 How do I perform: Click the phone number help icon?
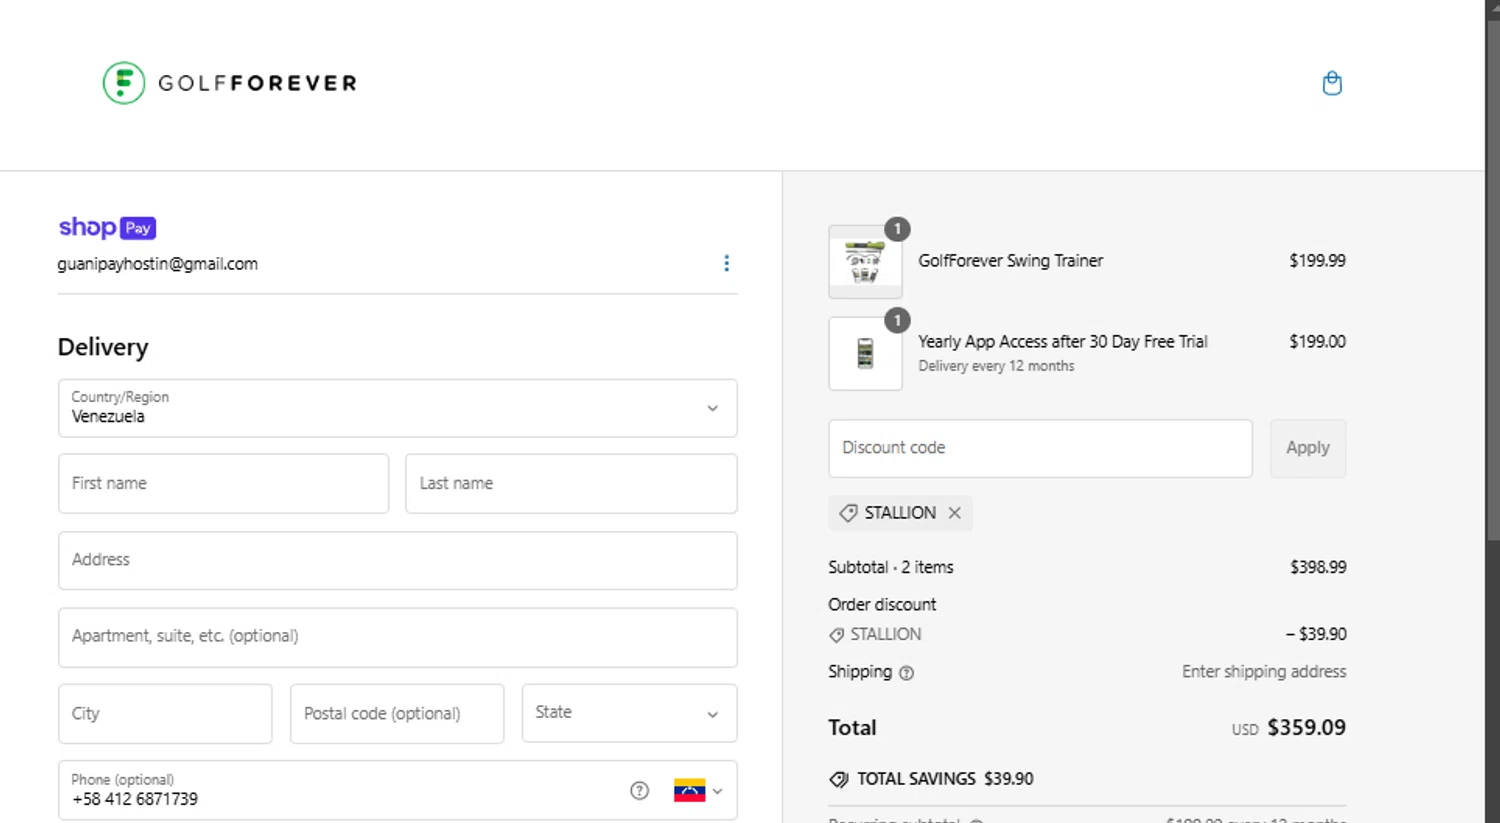tap(640, 791)
